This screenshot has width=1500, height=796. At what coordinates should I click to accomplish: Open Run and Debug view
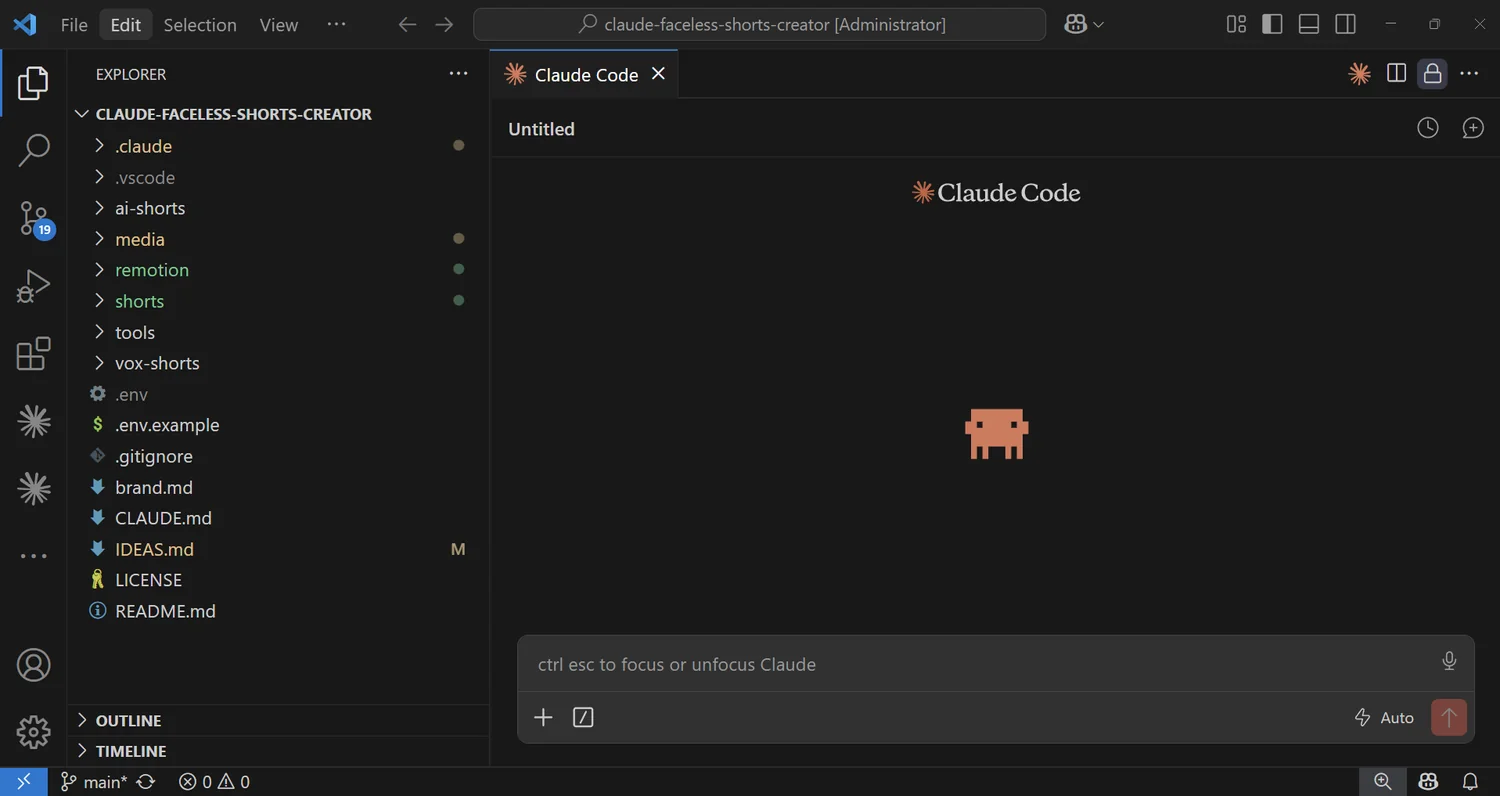[33, 286]
